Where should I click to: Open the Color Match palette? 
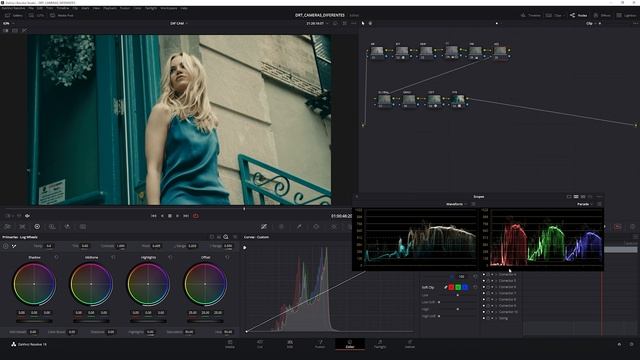[x=22, y=227]
